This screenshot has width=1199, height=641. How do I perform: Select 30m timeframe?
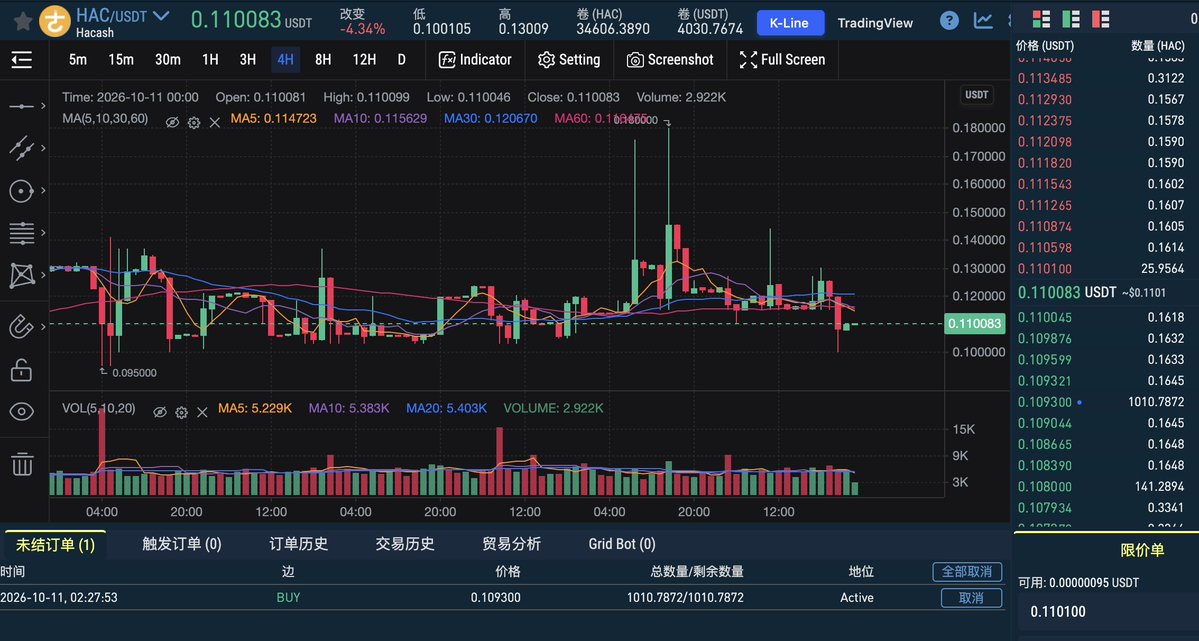[167, 60]
